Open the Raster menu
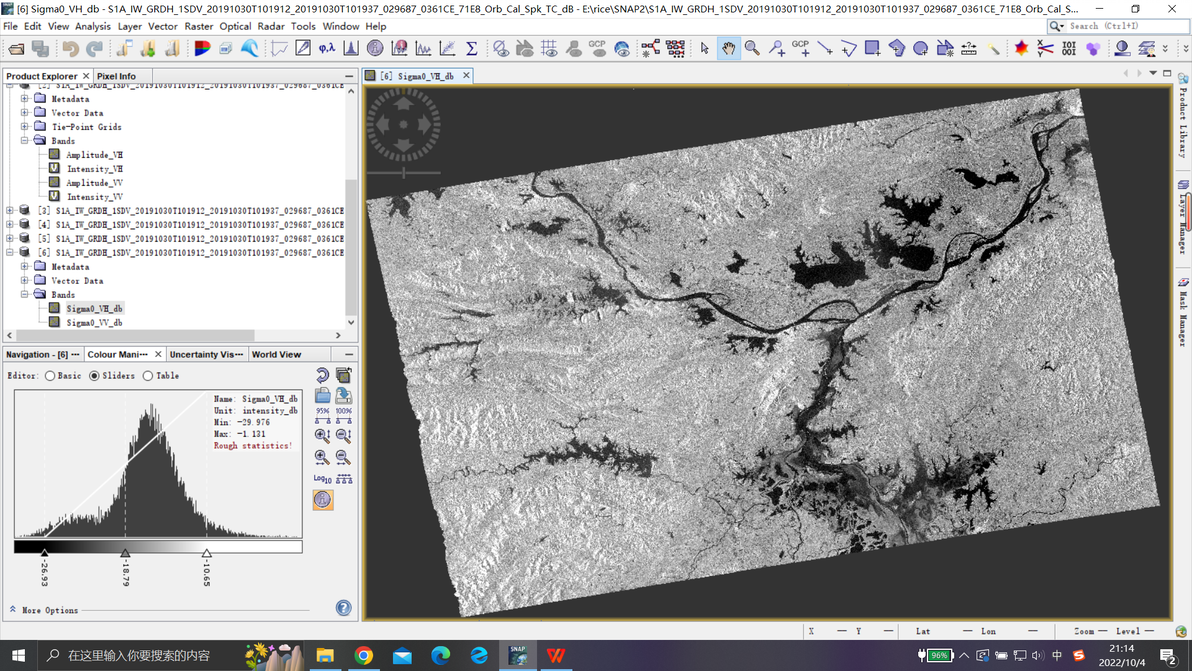Image resolution: width=1192 pixels, height=671 pixels. [198, 27]
